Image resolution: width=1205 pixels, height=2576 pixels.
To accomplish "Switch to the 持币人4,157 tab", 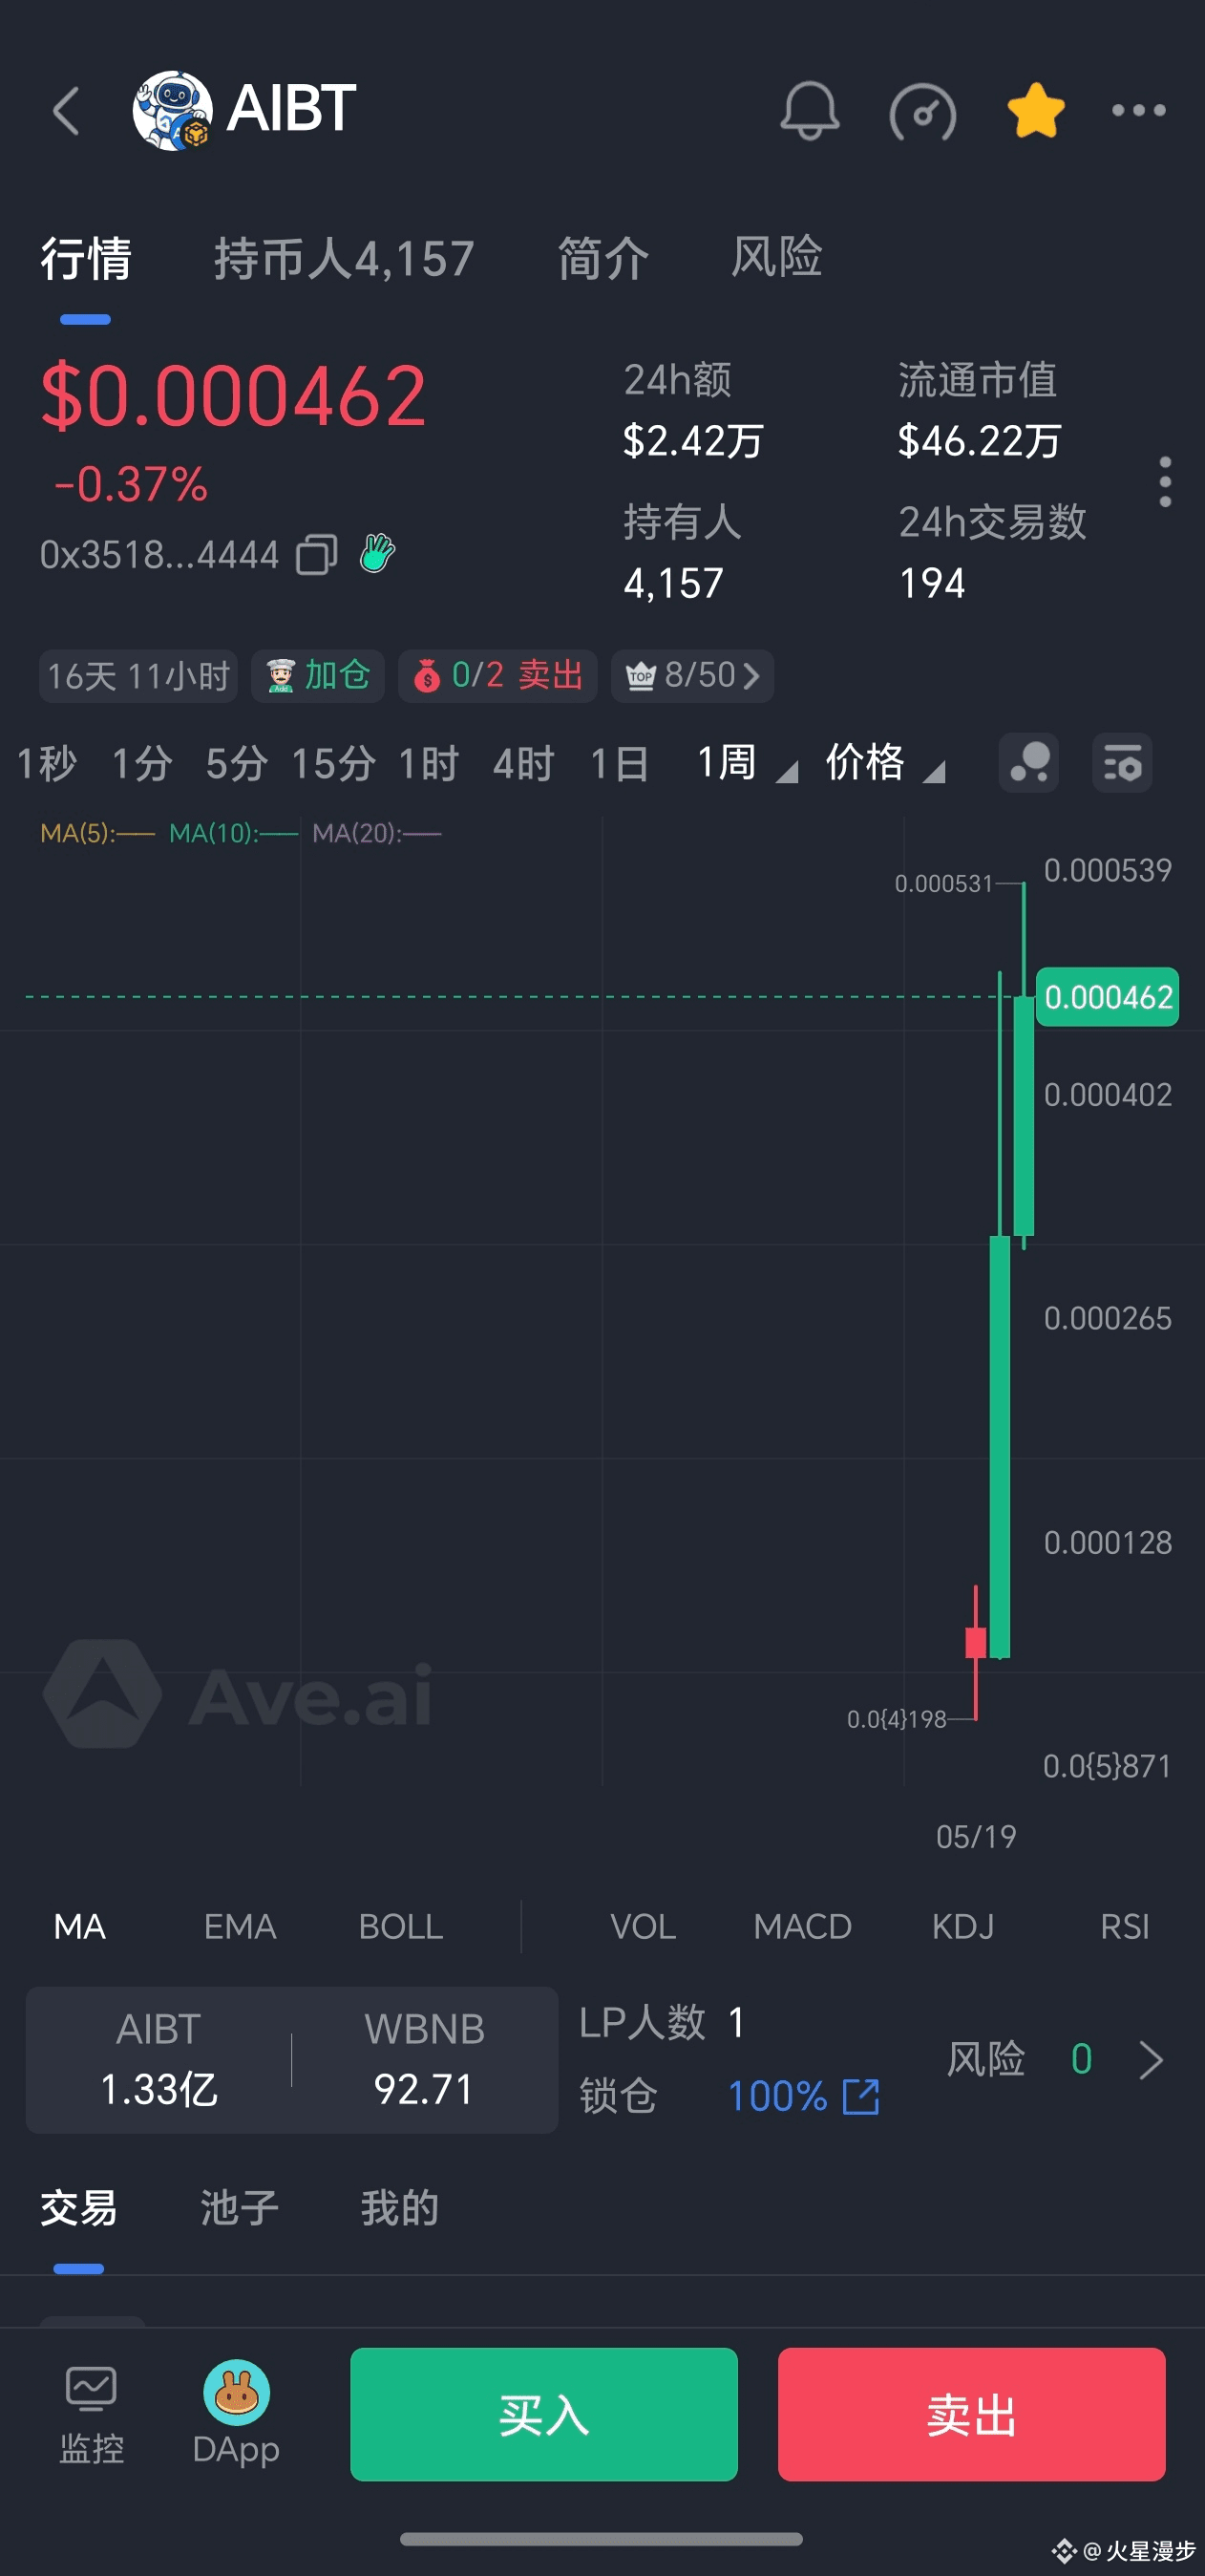I will [x=344, y=259].
